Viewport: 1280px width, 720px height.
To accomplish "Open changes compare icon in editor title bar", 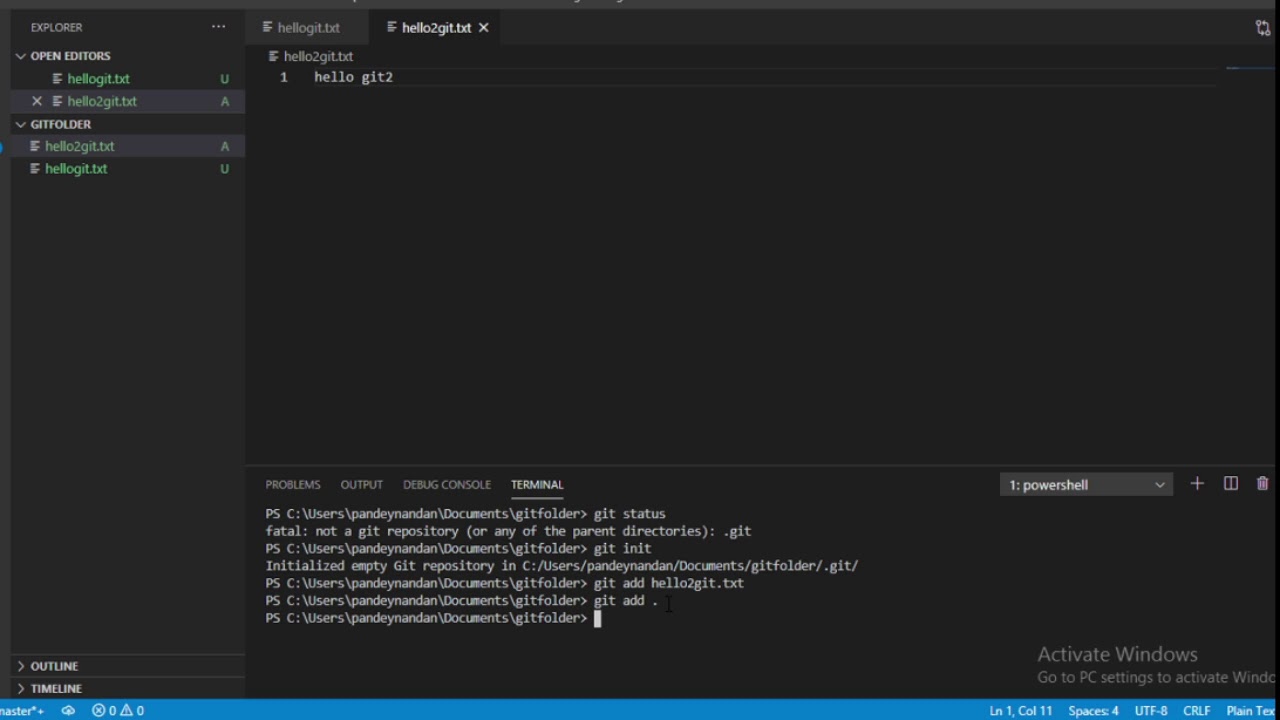I will [1263, 28].
